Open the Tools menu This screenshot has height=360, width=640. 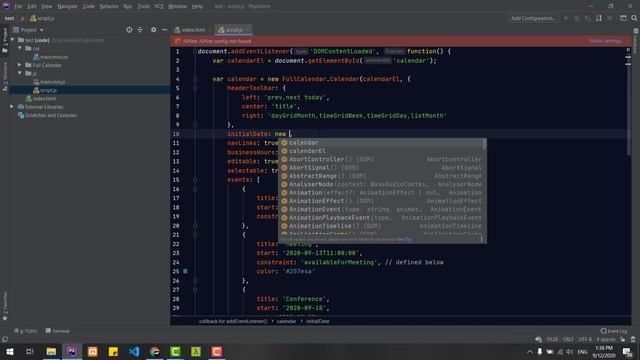[x=143, y=7]
